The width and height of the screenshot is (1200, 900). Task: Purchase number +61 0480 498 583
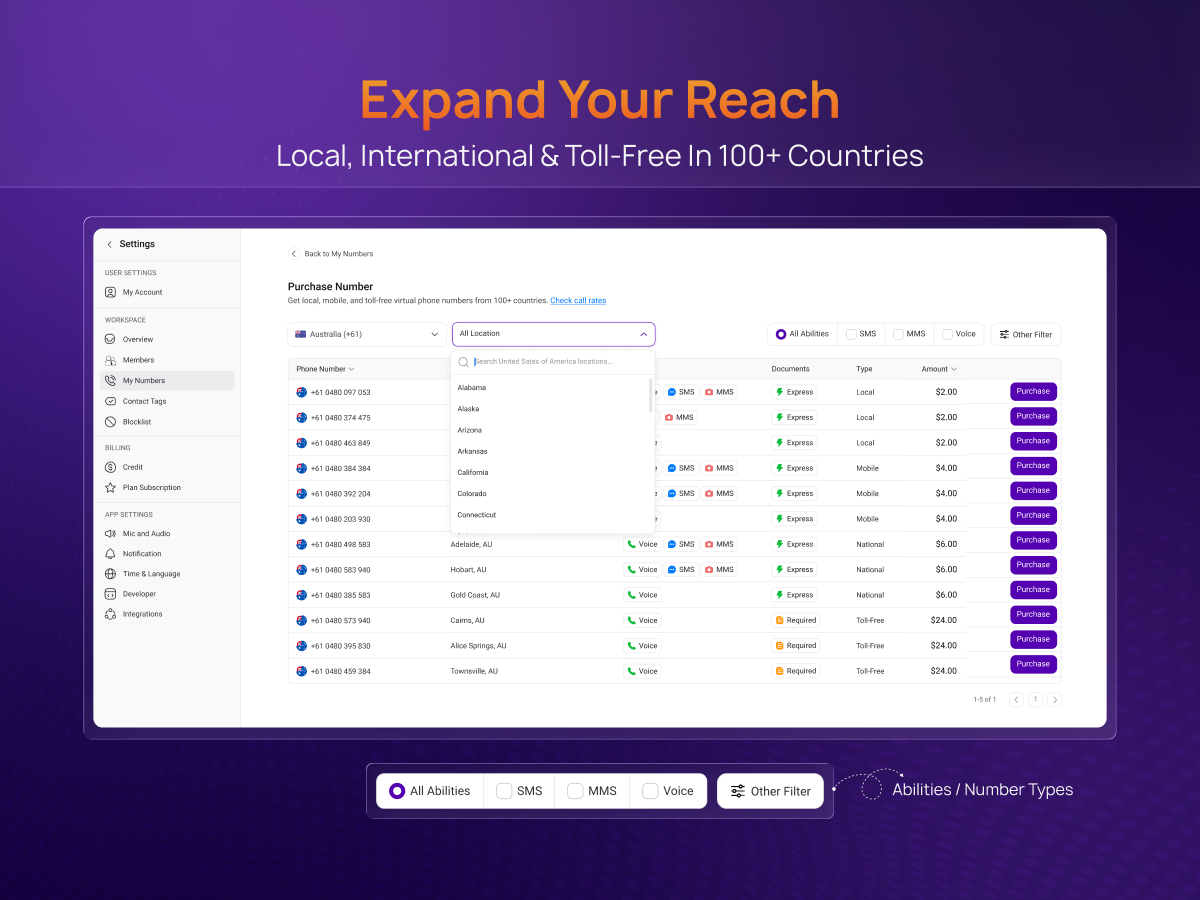[x=1033, y=540]
